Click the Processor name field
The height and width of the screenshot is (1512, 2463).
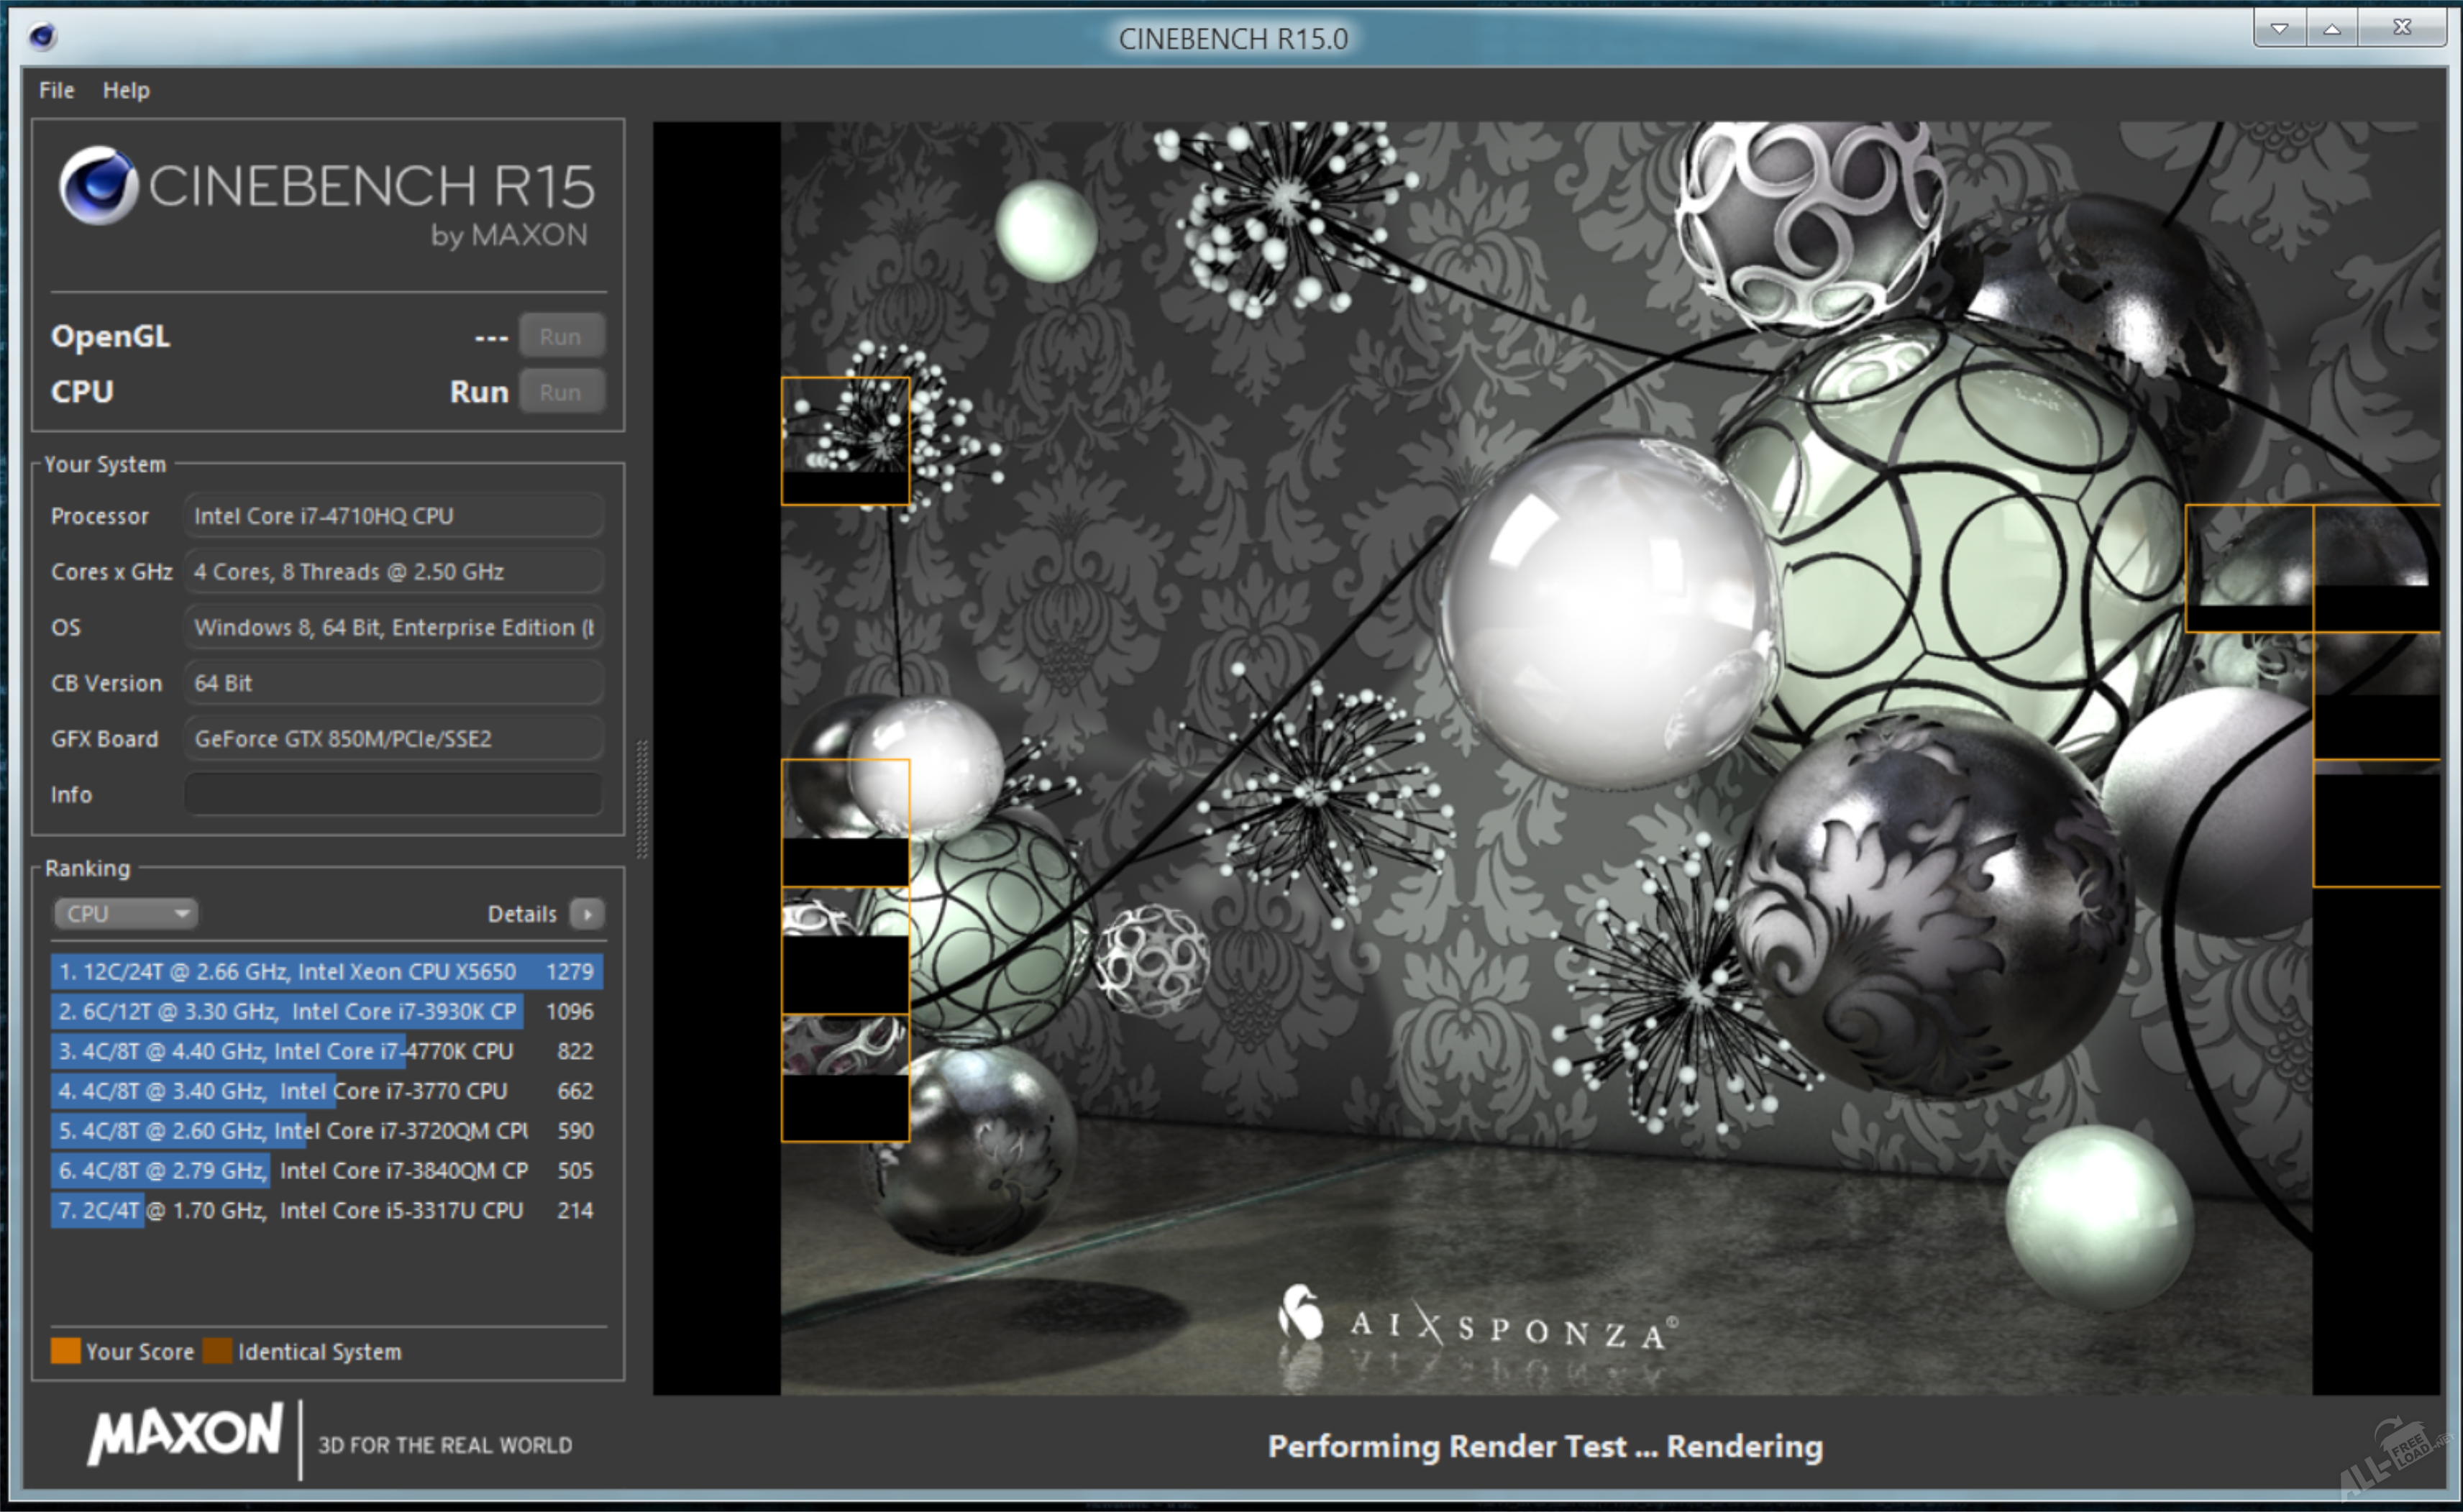click(393, 516)
